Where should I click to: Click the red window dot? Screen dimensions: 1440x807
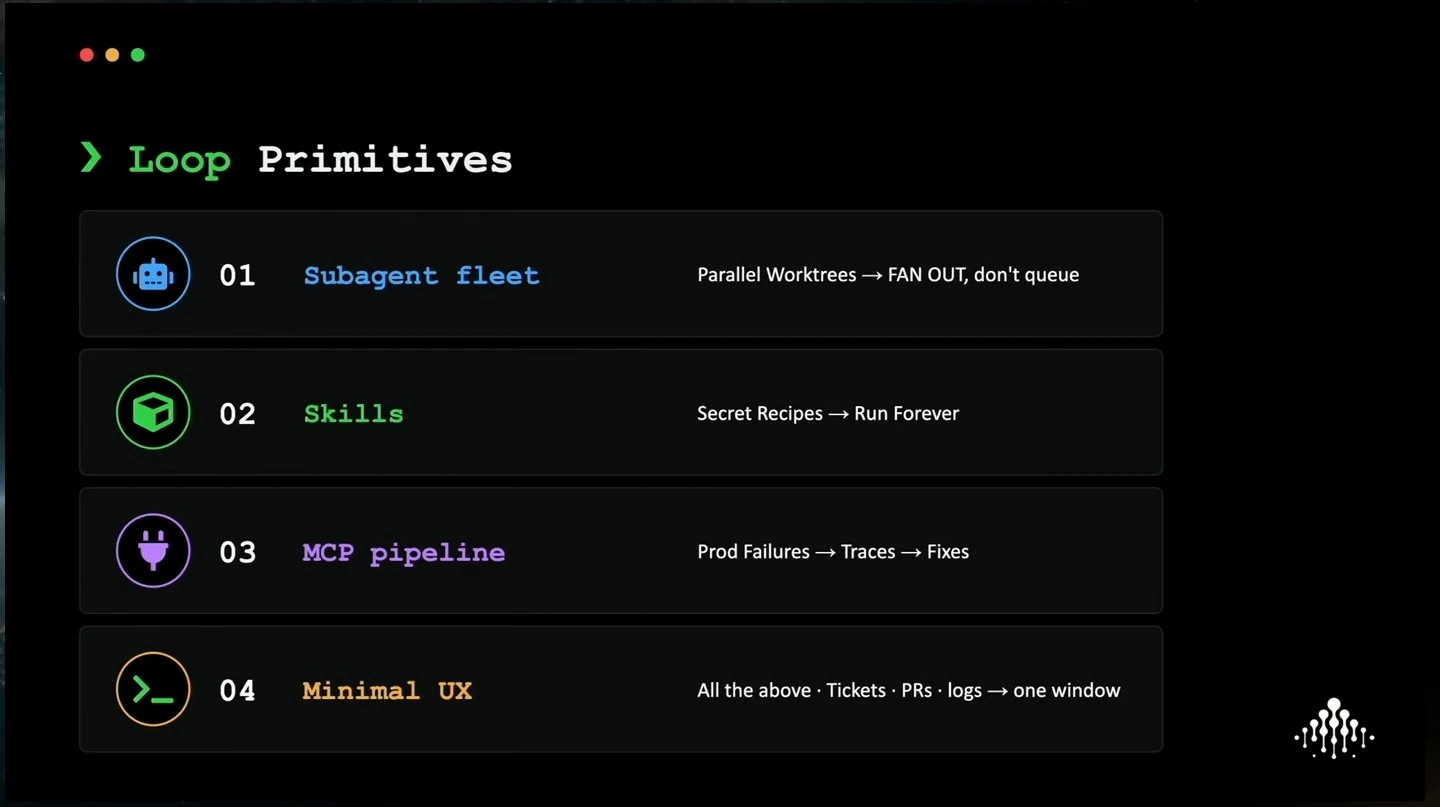coord(87,55)
